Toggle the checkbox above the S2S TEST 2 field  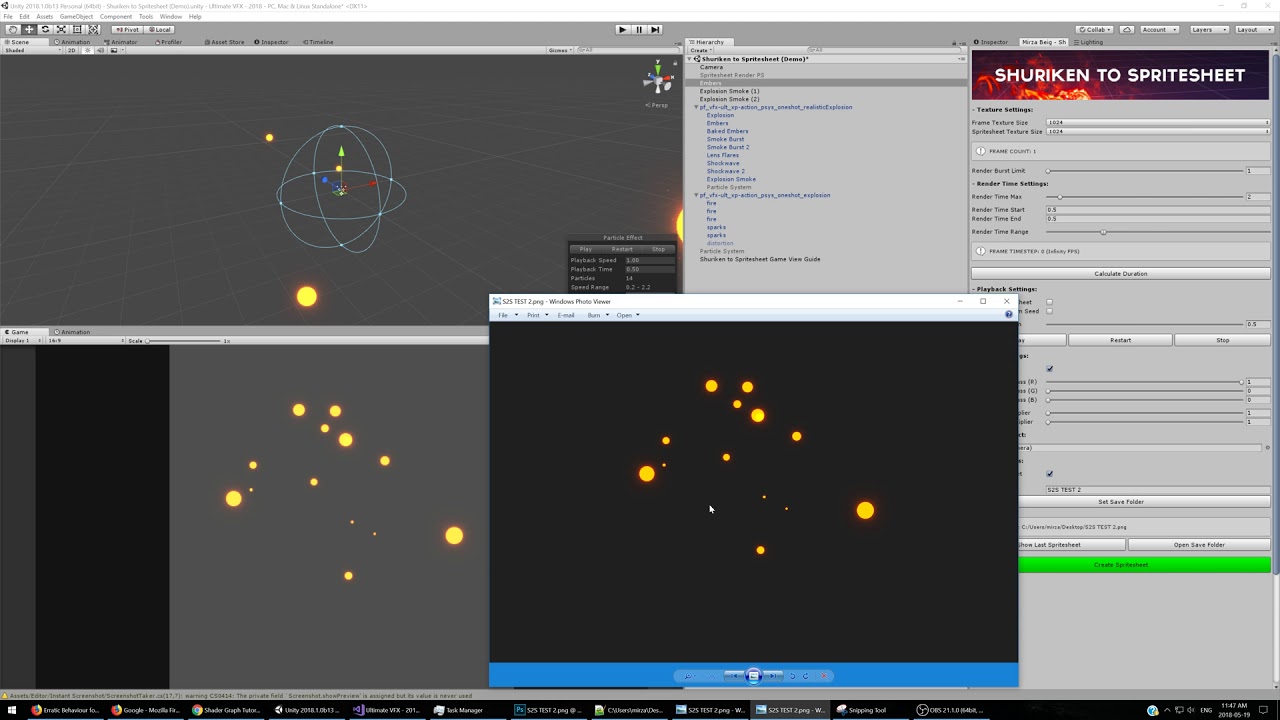(x=1049, y=474)
